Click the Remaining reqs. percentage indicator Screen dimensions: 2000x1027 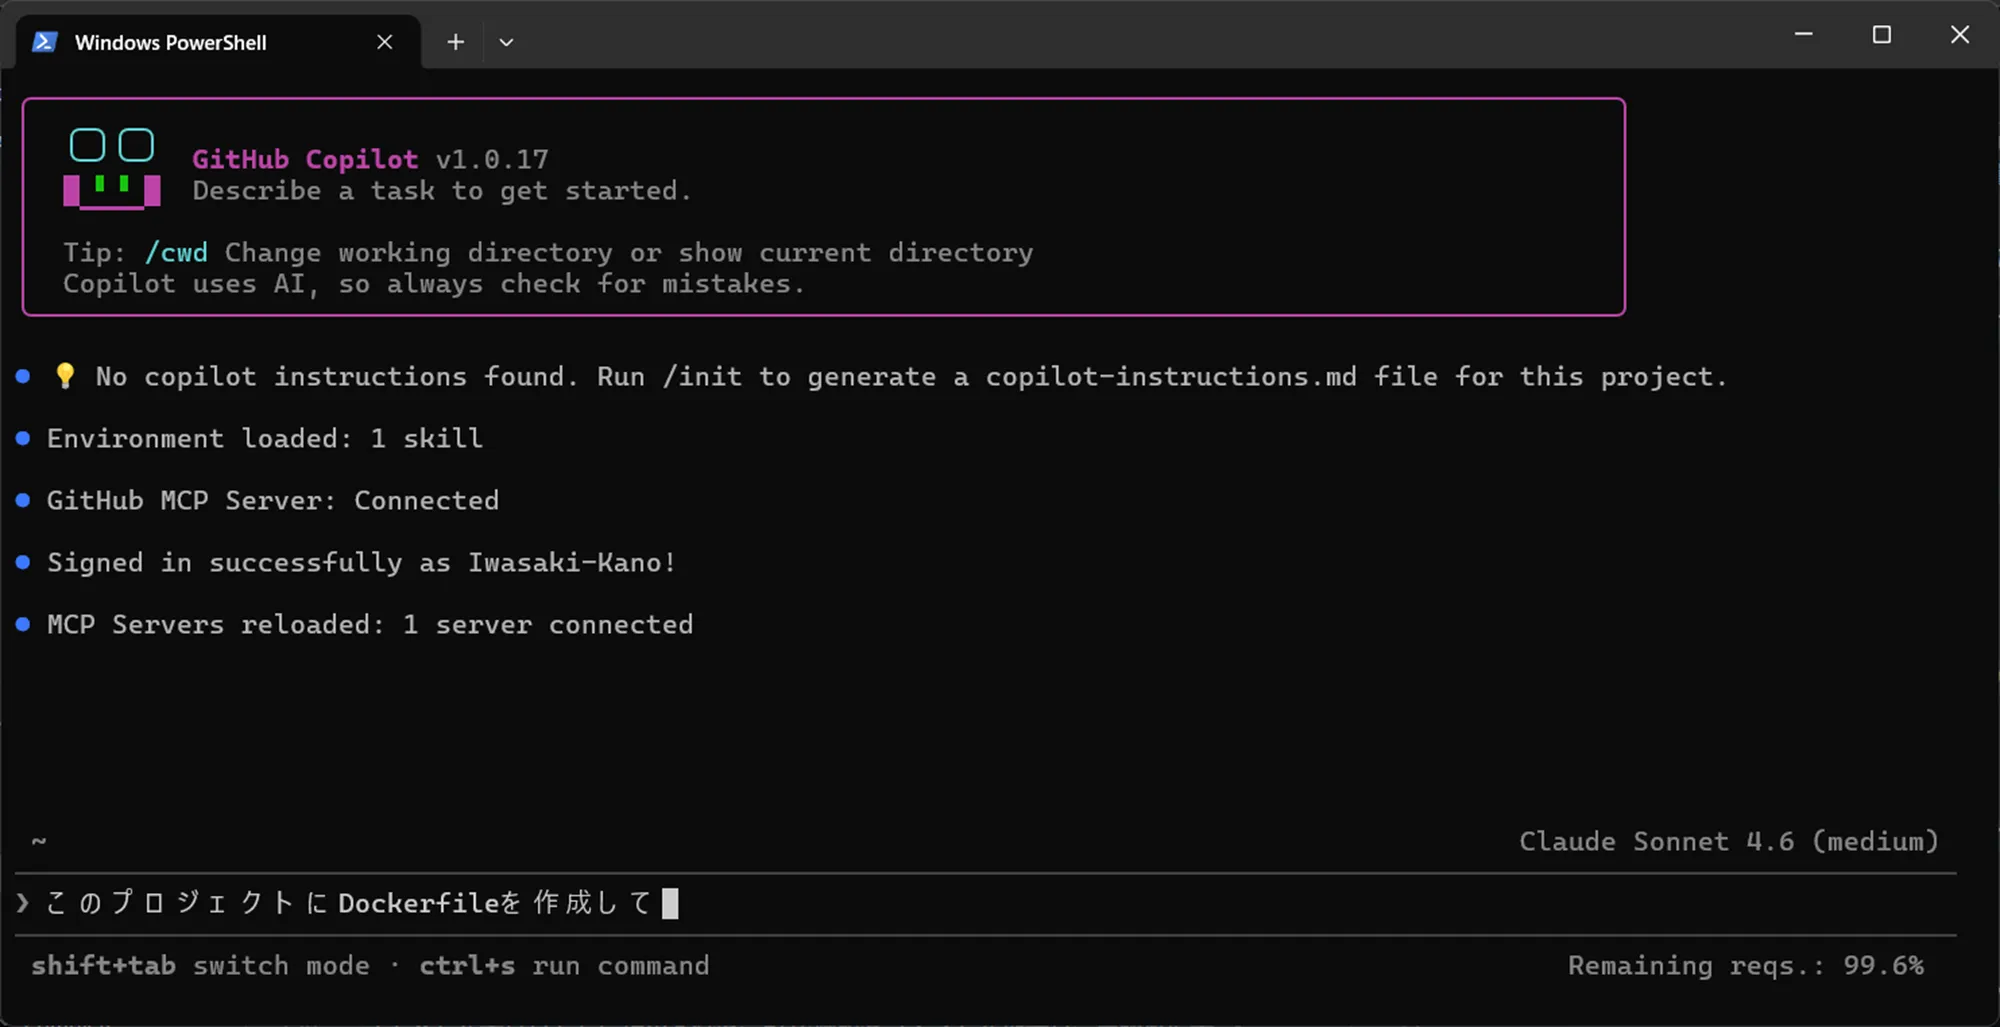point(1745,965)
